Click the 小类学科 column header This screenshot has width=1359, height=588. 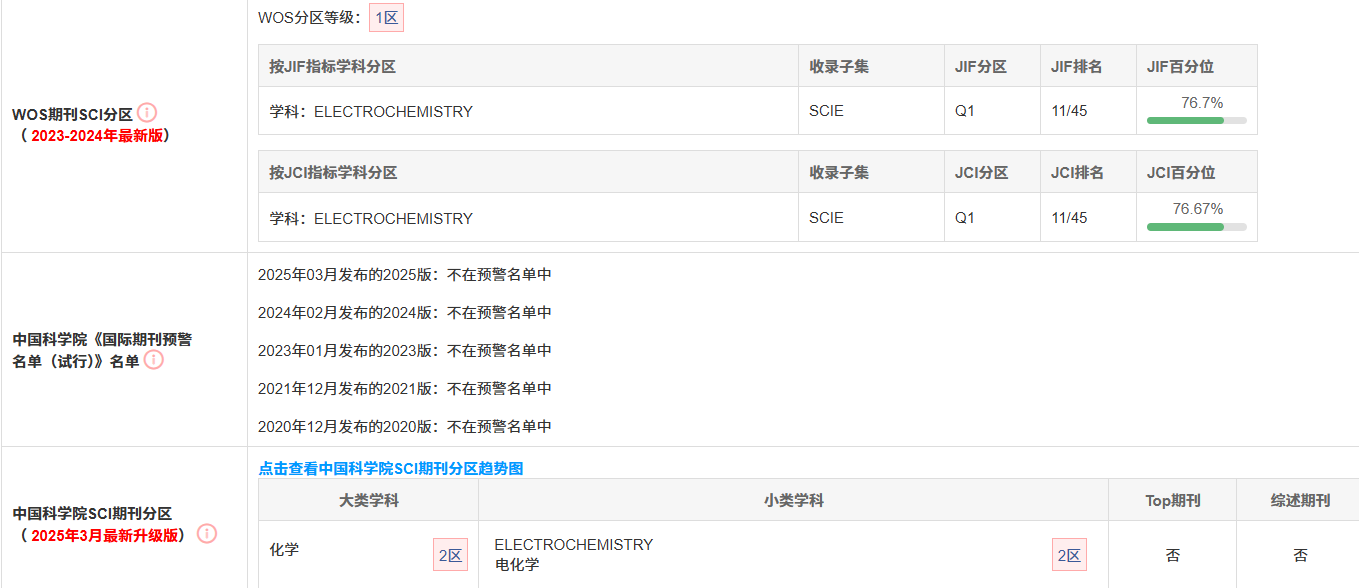tap(793, 500)
